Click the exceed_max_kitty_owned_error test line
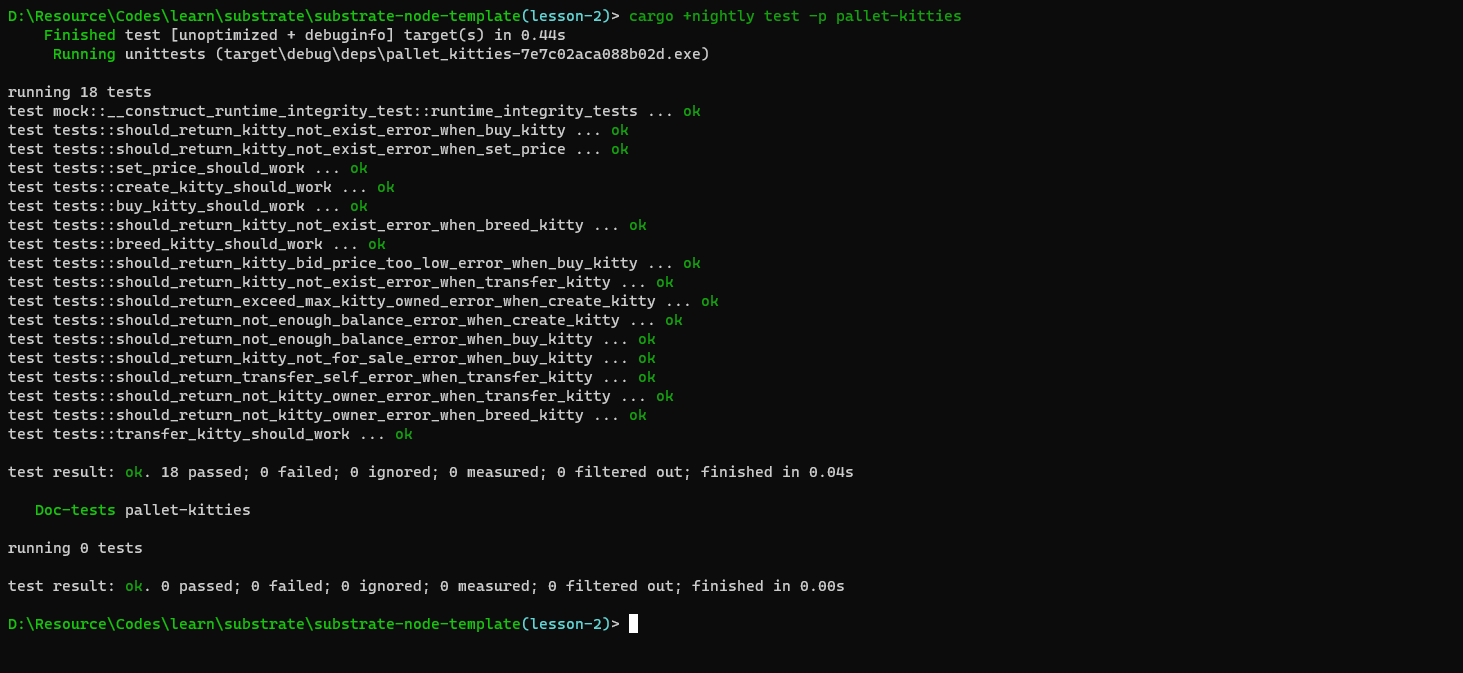 pyautogui.click(x=363, y=301)
